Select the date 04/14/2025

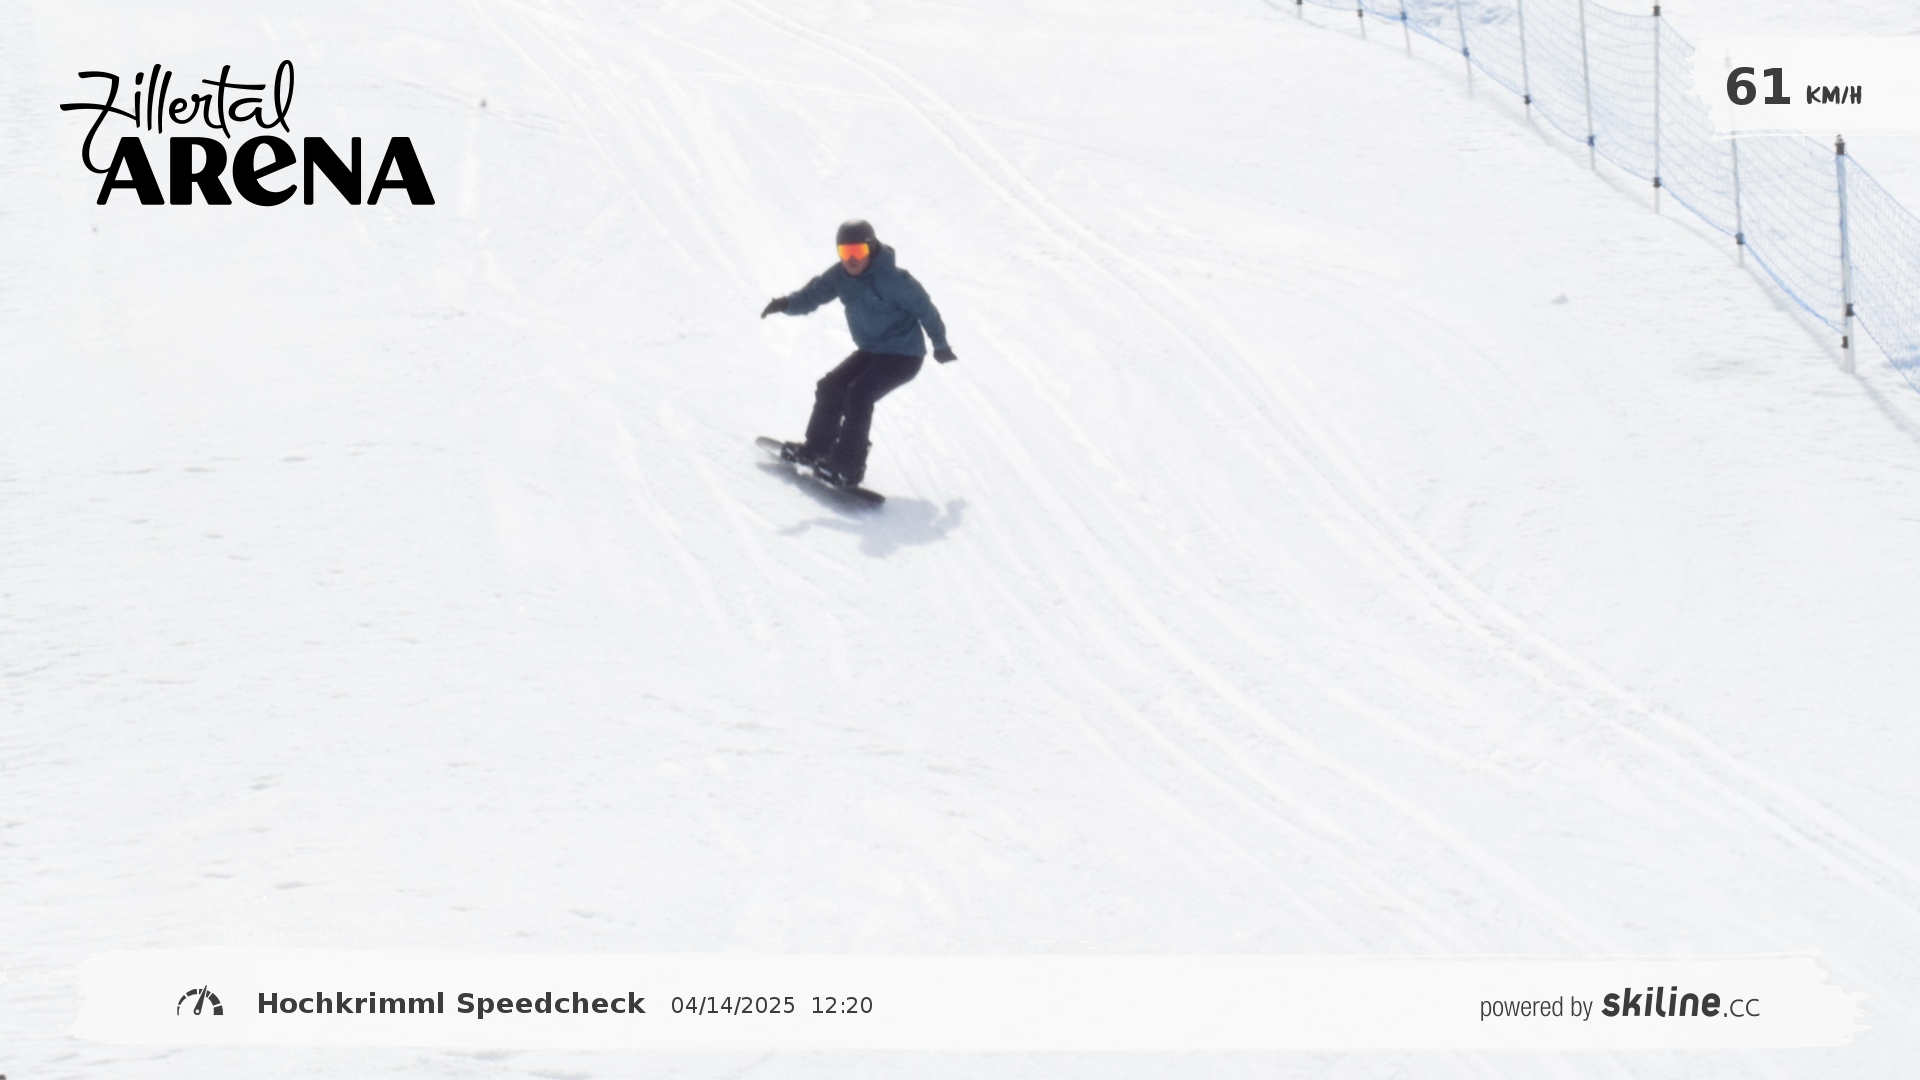click(733, 1006)
